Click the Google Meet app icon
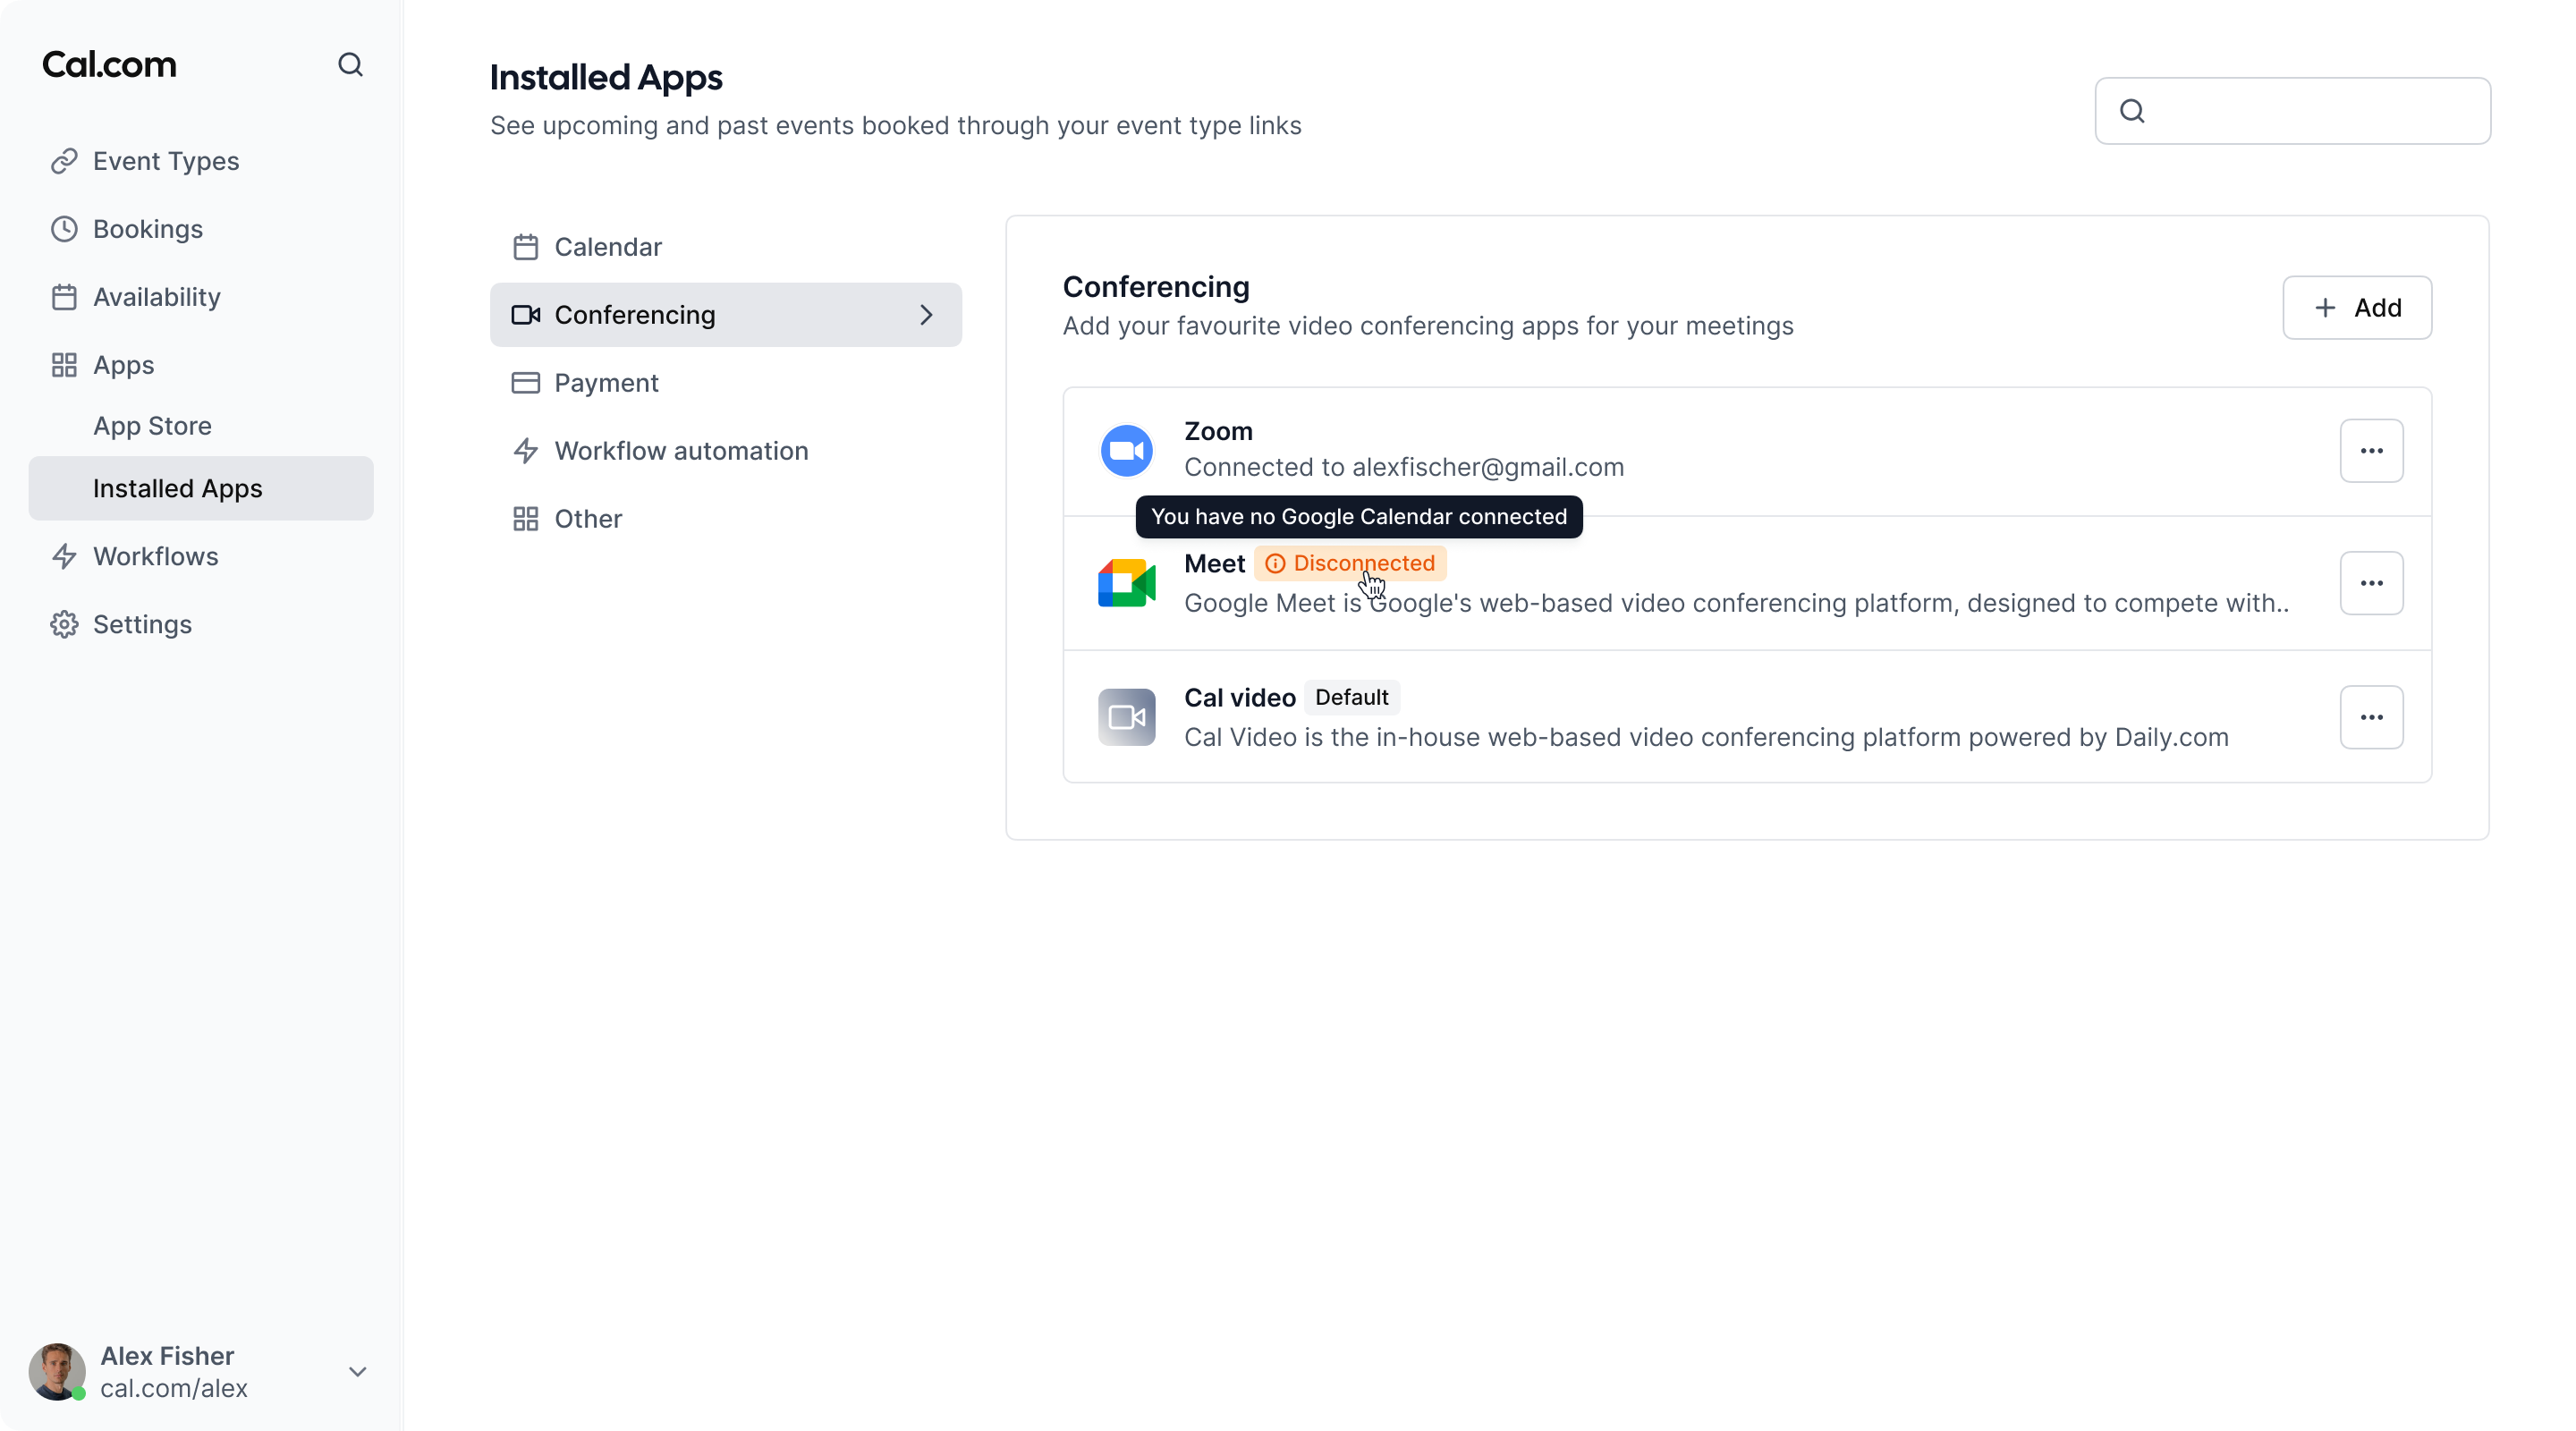The image size is (2576, 1431). (x=1126, y=583)
